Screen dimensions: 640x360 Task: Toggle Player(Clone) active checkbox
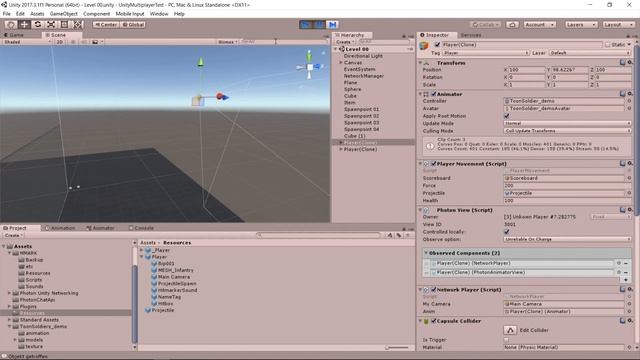(x=438, y=44)
